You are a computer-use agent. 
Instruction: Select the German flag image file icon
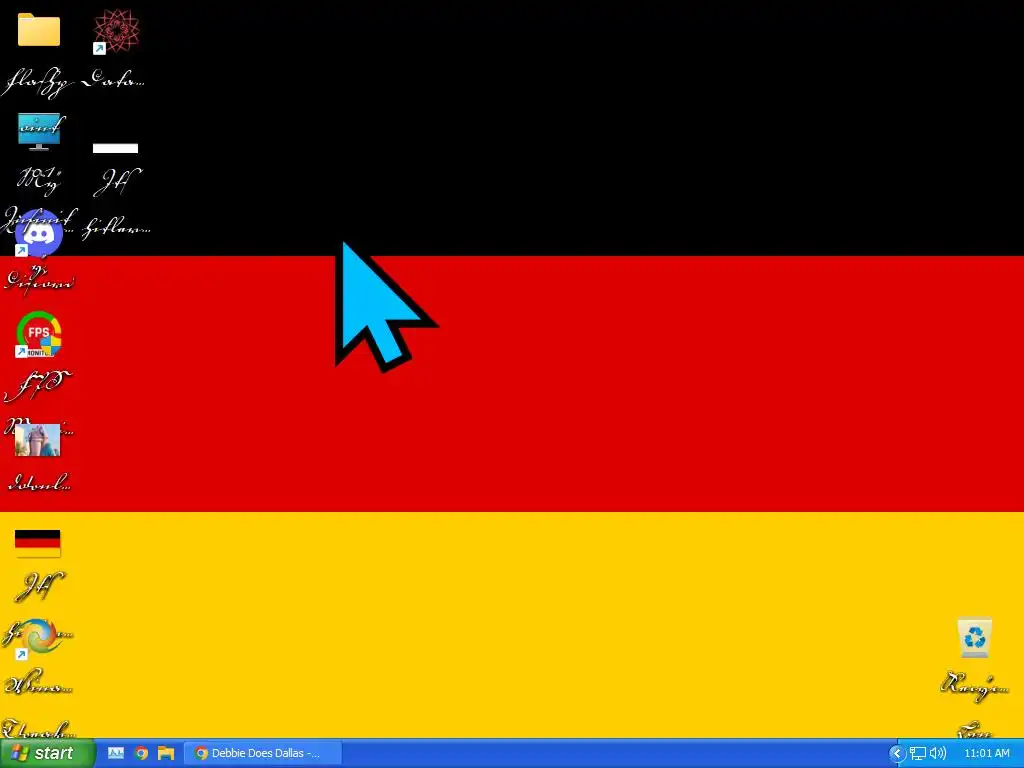[37, 543]
